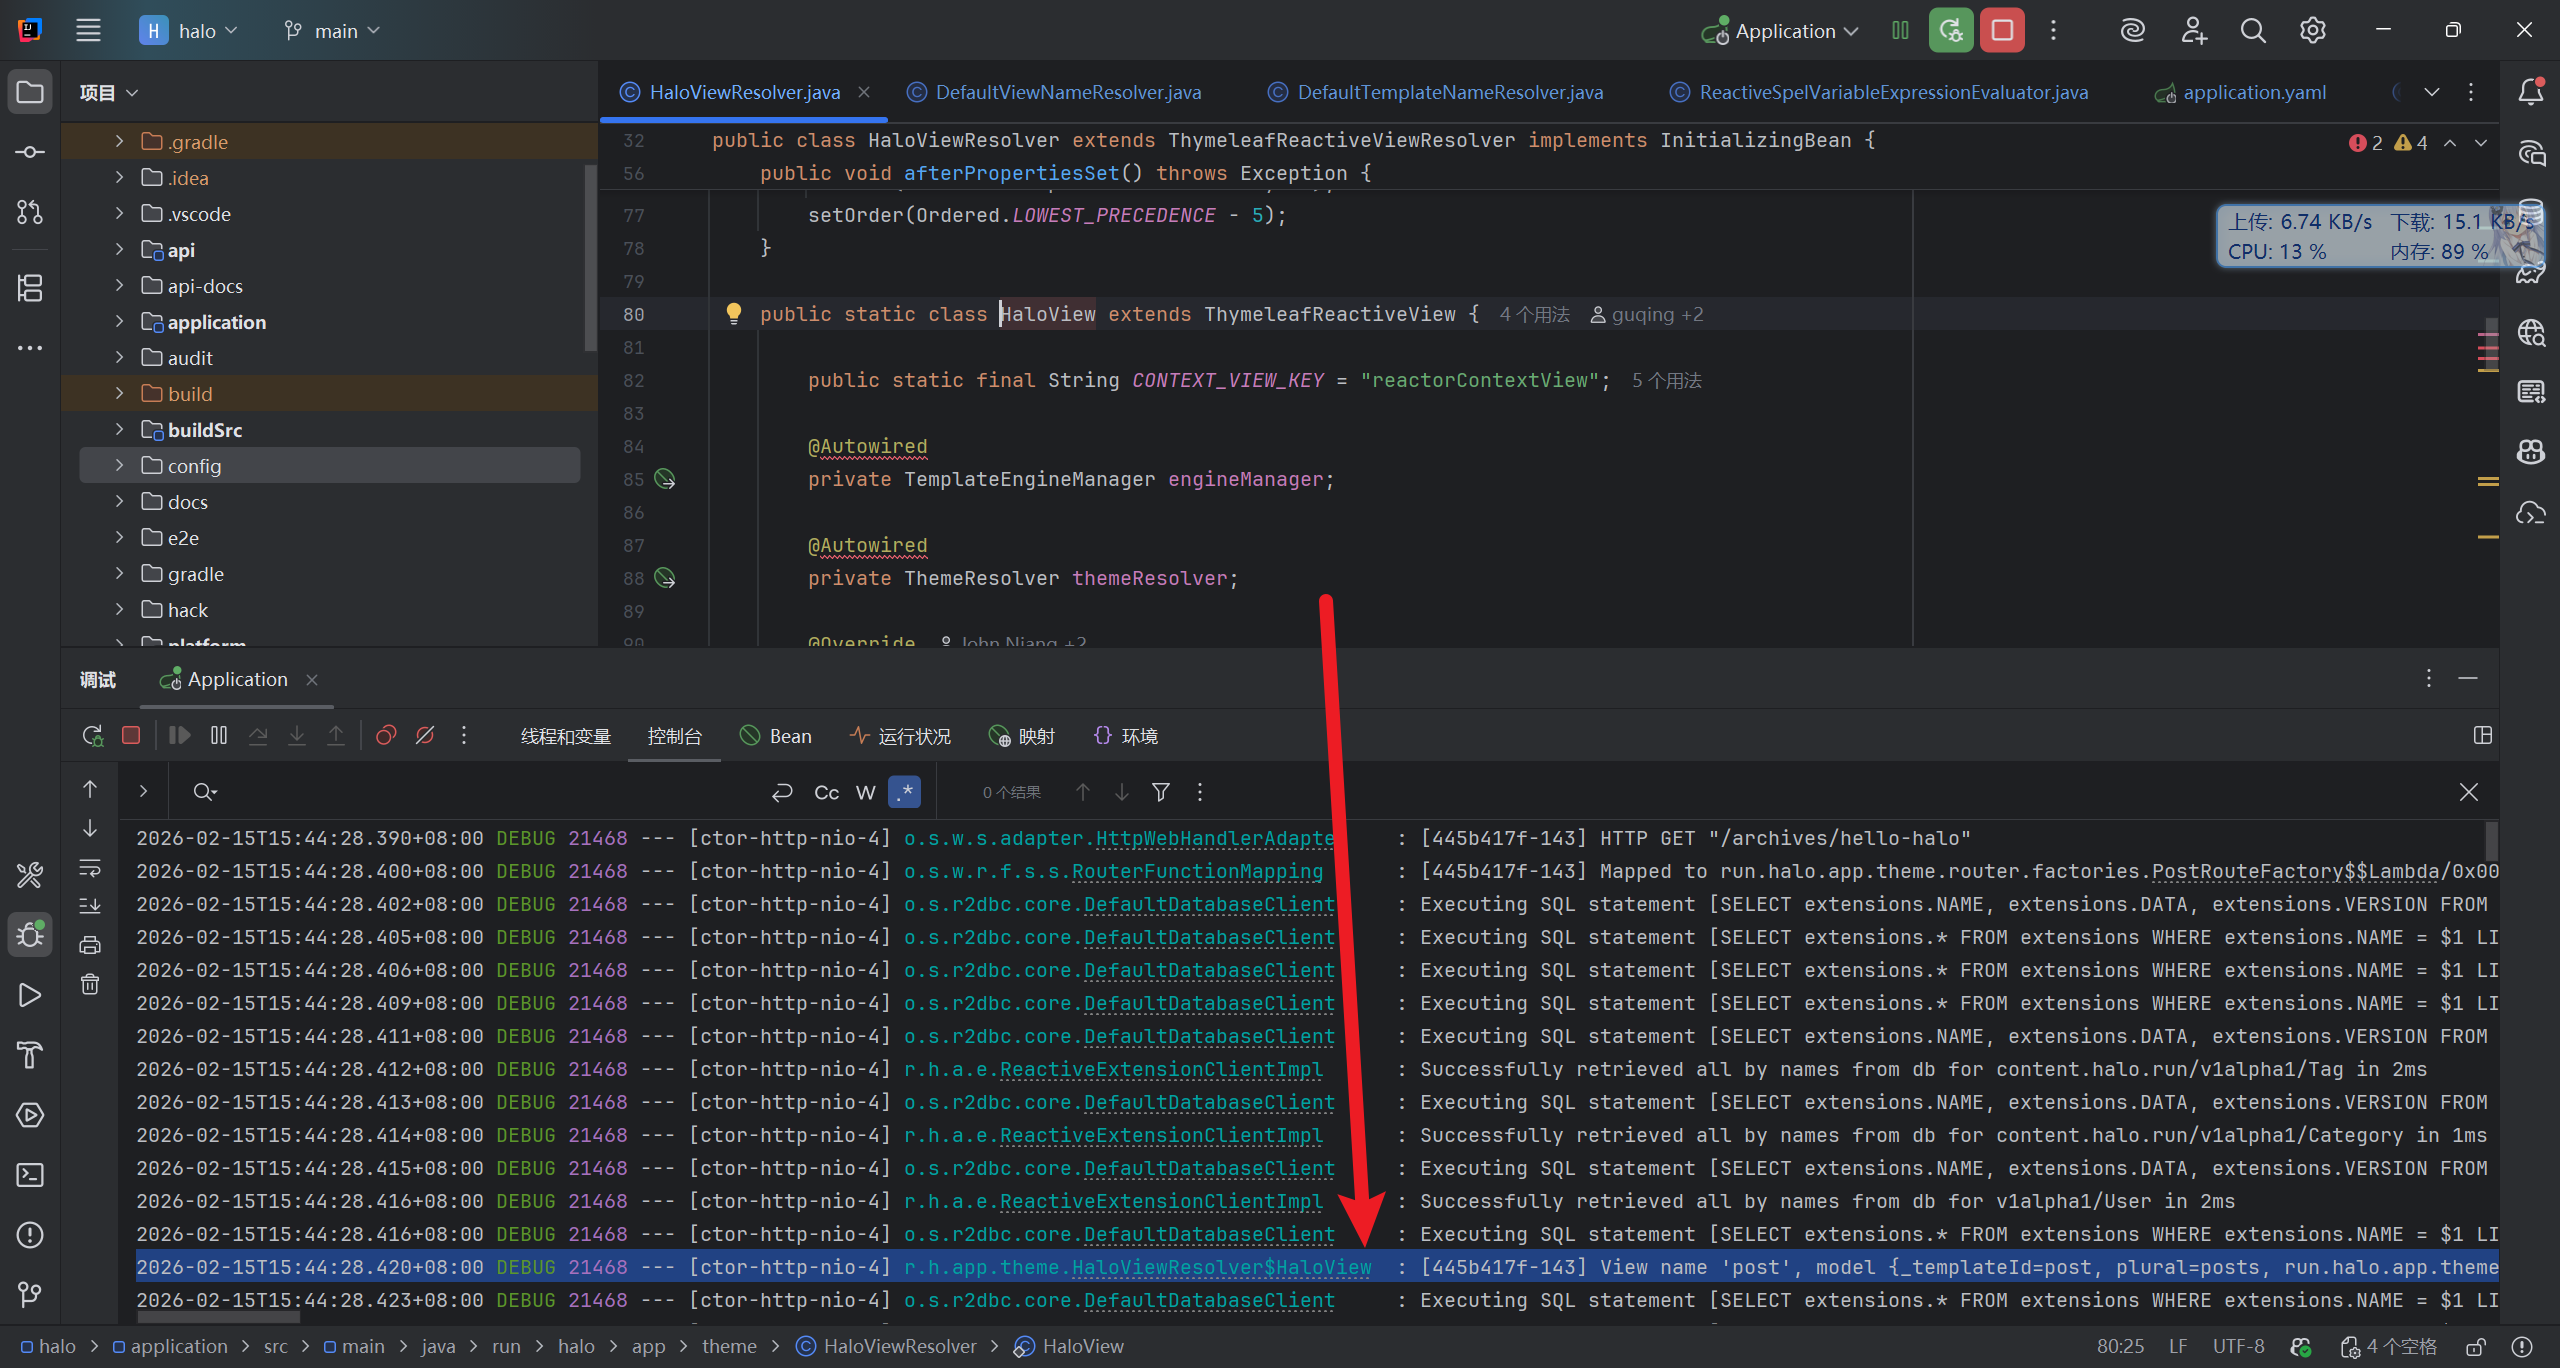Click the horizontal scrollbar in the console
Viewport: 2560px width, 1368px height.
[x=217, y=1319]
